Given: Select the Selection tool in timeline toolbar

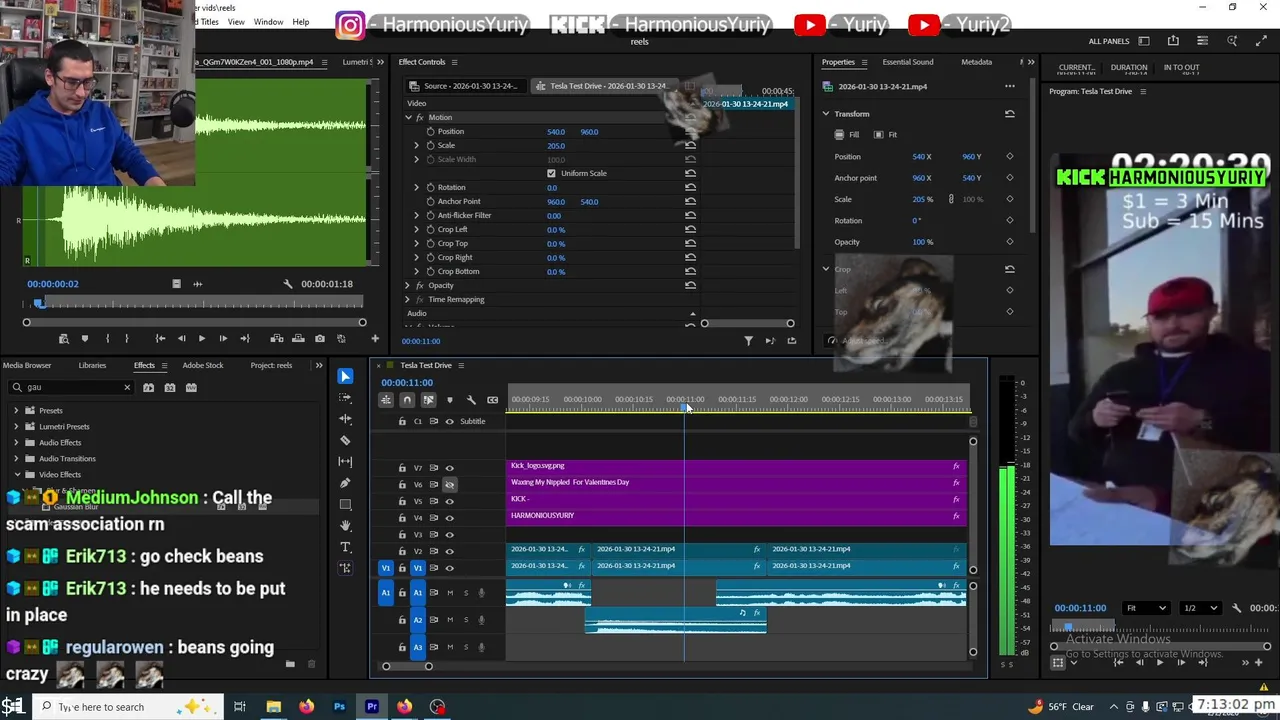Looking at the screenshot, I should click(345, 376).
